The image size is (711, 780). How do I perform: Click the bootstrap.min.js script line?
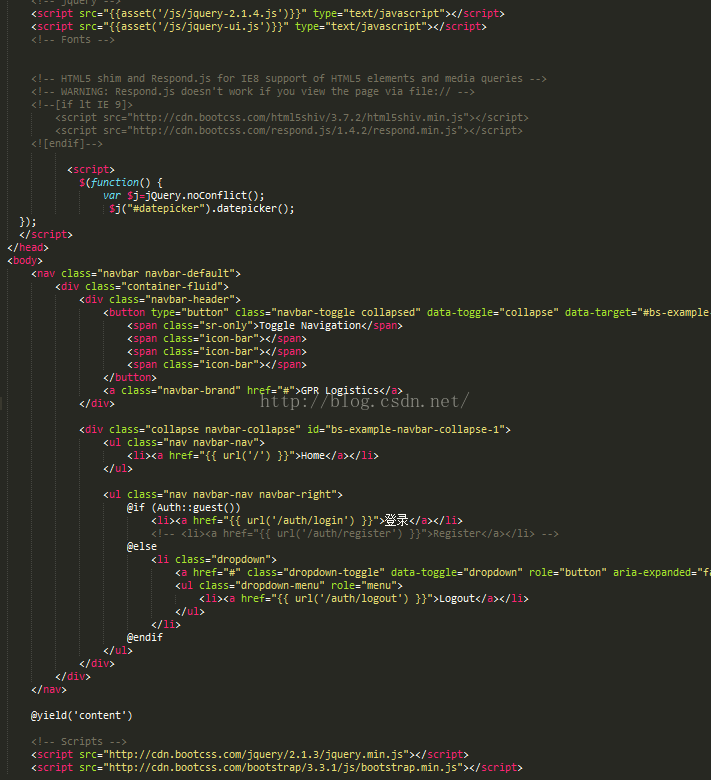point(277,768)
